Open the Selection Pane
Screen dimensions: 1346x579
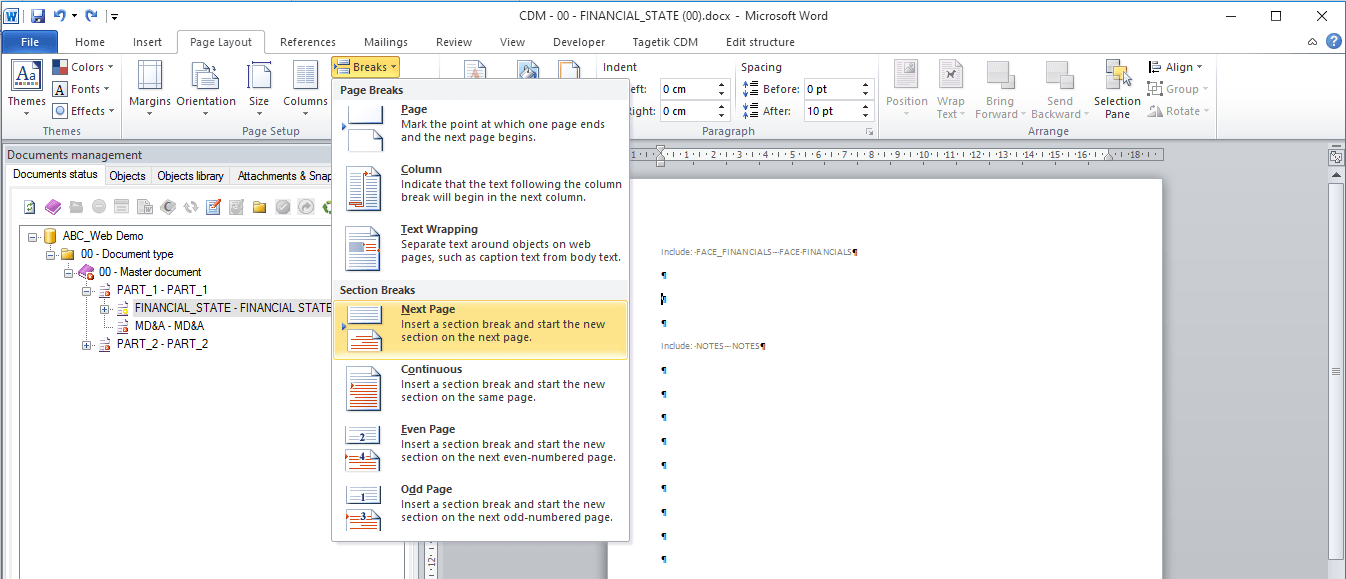(1117, 89)
